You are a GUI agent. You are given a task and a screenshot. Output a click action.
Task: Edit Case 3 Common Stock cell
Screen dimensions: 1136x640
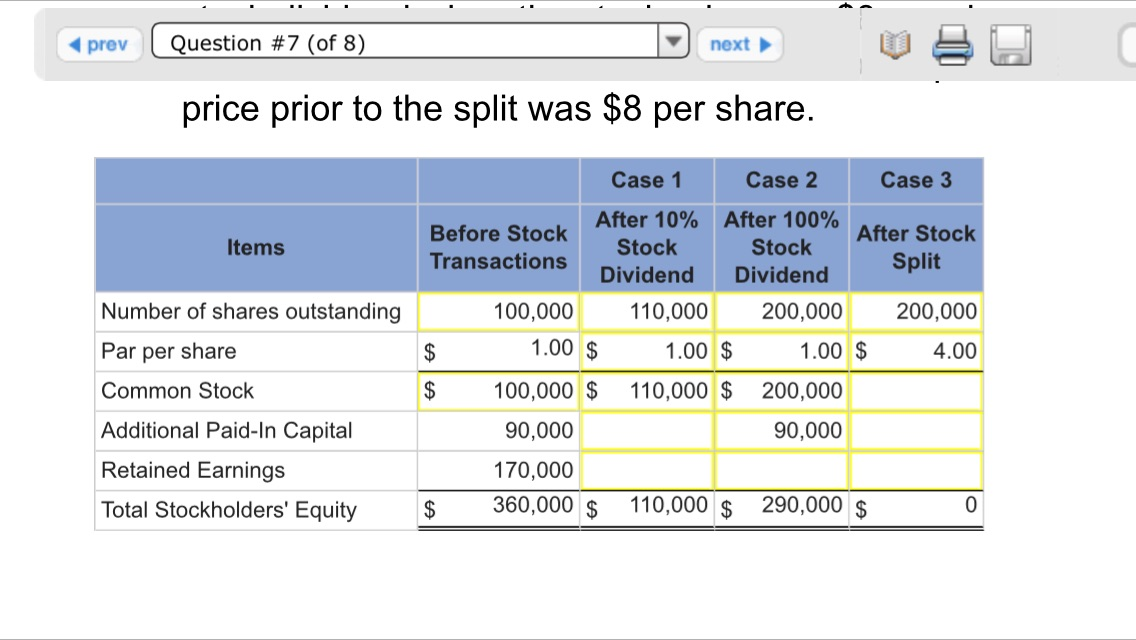pyautogui.click(x=916, y=391)
